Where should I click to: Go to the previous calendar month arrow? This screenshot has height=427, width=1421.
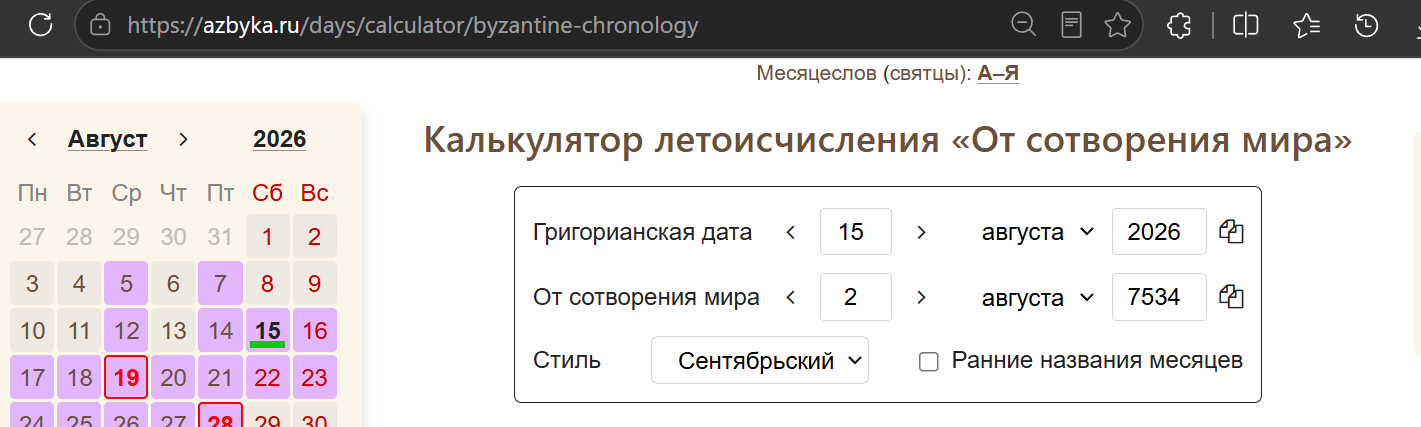tap(32, 139)
